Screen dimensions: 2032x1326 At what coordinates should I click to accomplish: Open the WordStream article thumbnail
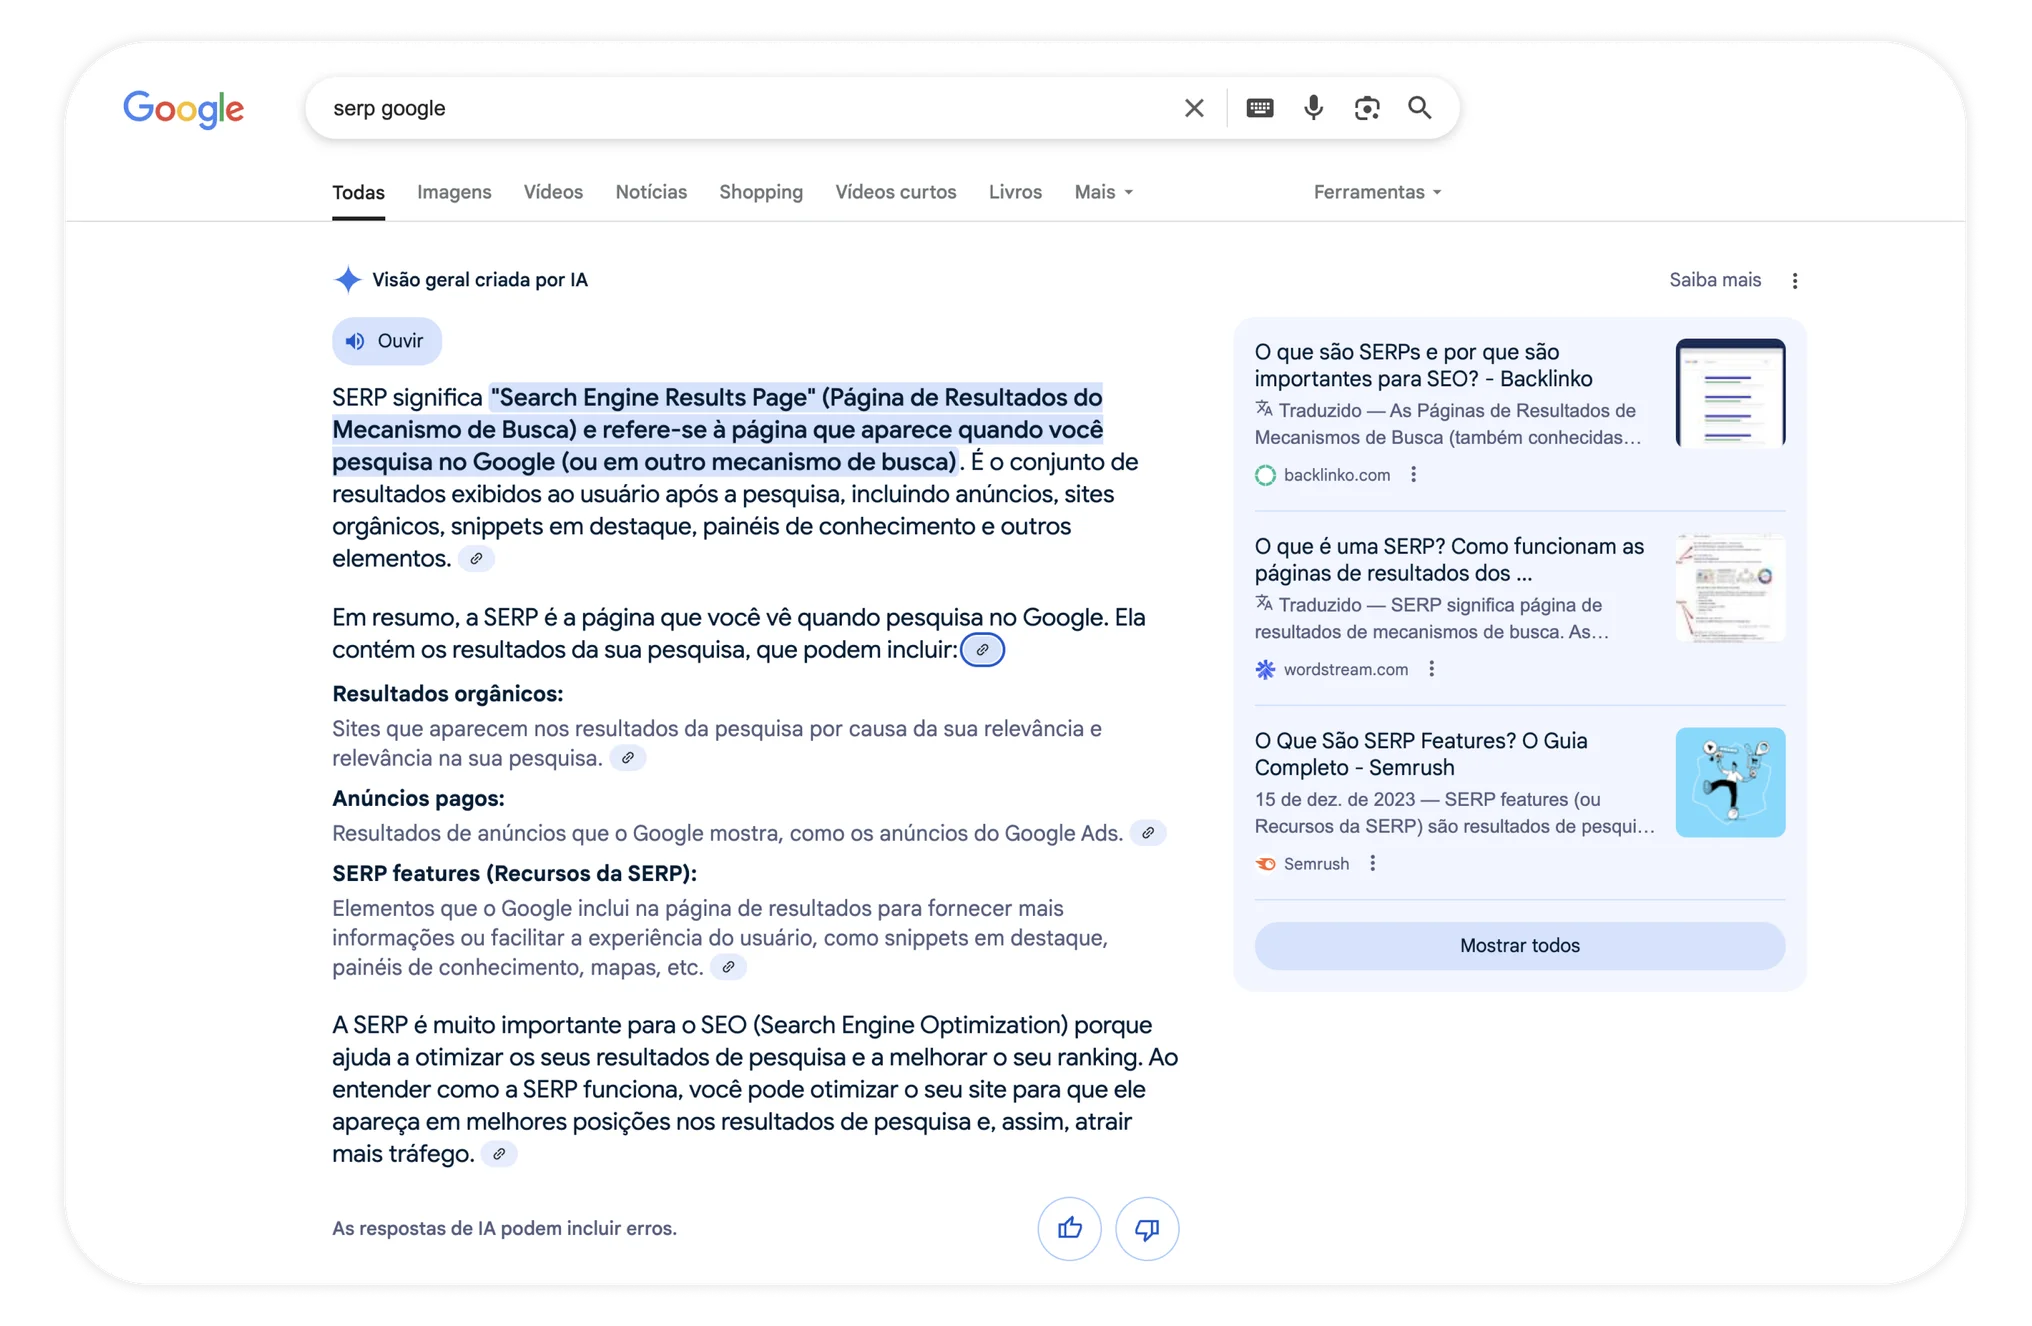click(1730, 588)
